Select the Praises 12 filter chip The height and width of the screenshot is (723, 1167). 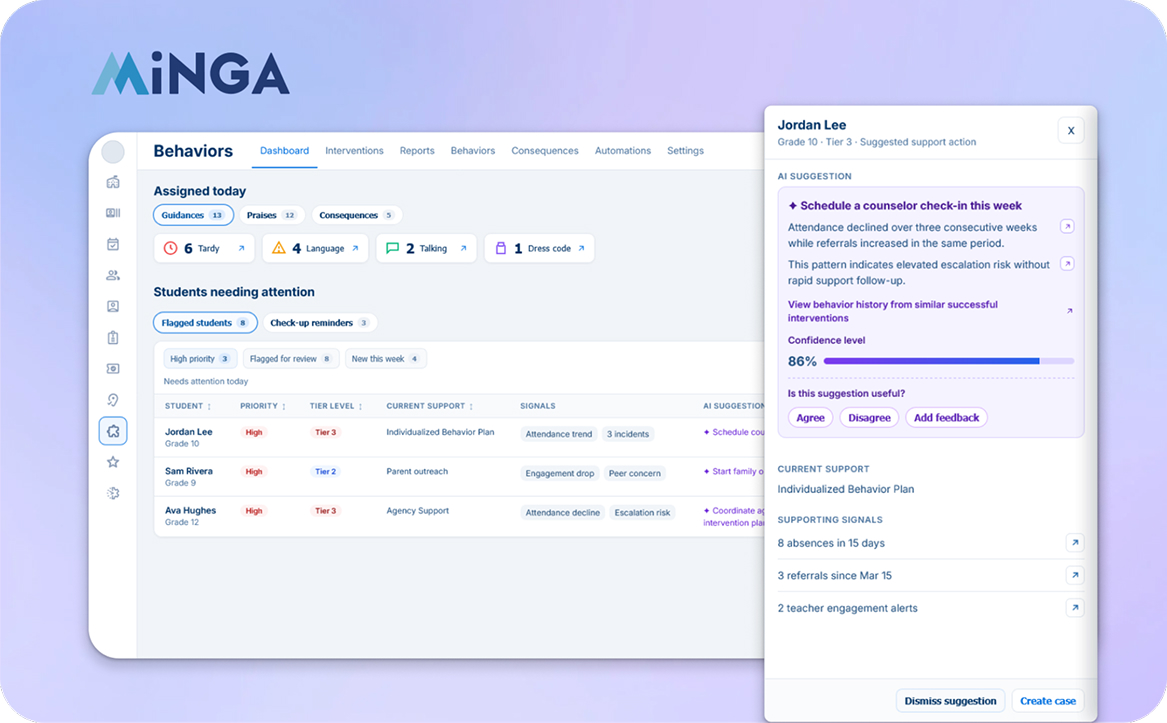pyautogui.click(x=272, y=215)
